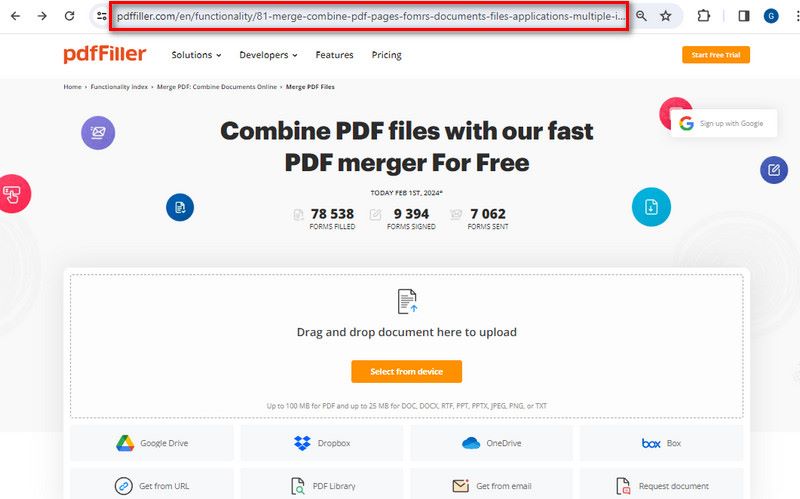Click 'Drag and drop document here to upload' text
The width and height of the screenshot is (800, 499).
pyautogui.click(x=407, y=332)
